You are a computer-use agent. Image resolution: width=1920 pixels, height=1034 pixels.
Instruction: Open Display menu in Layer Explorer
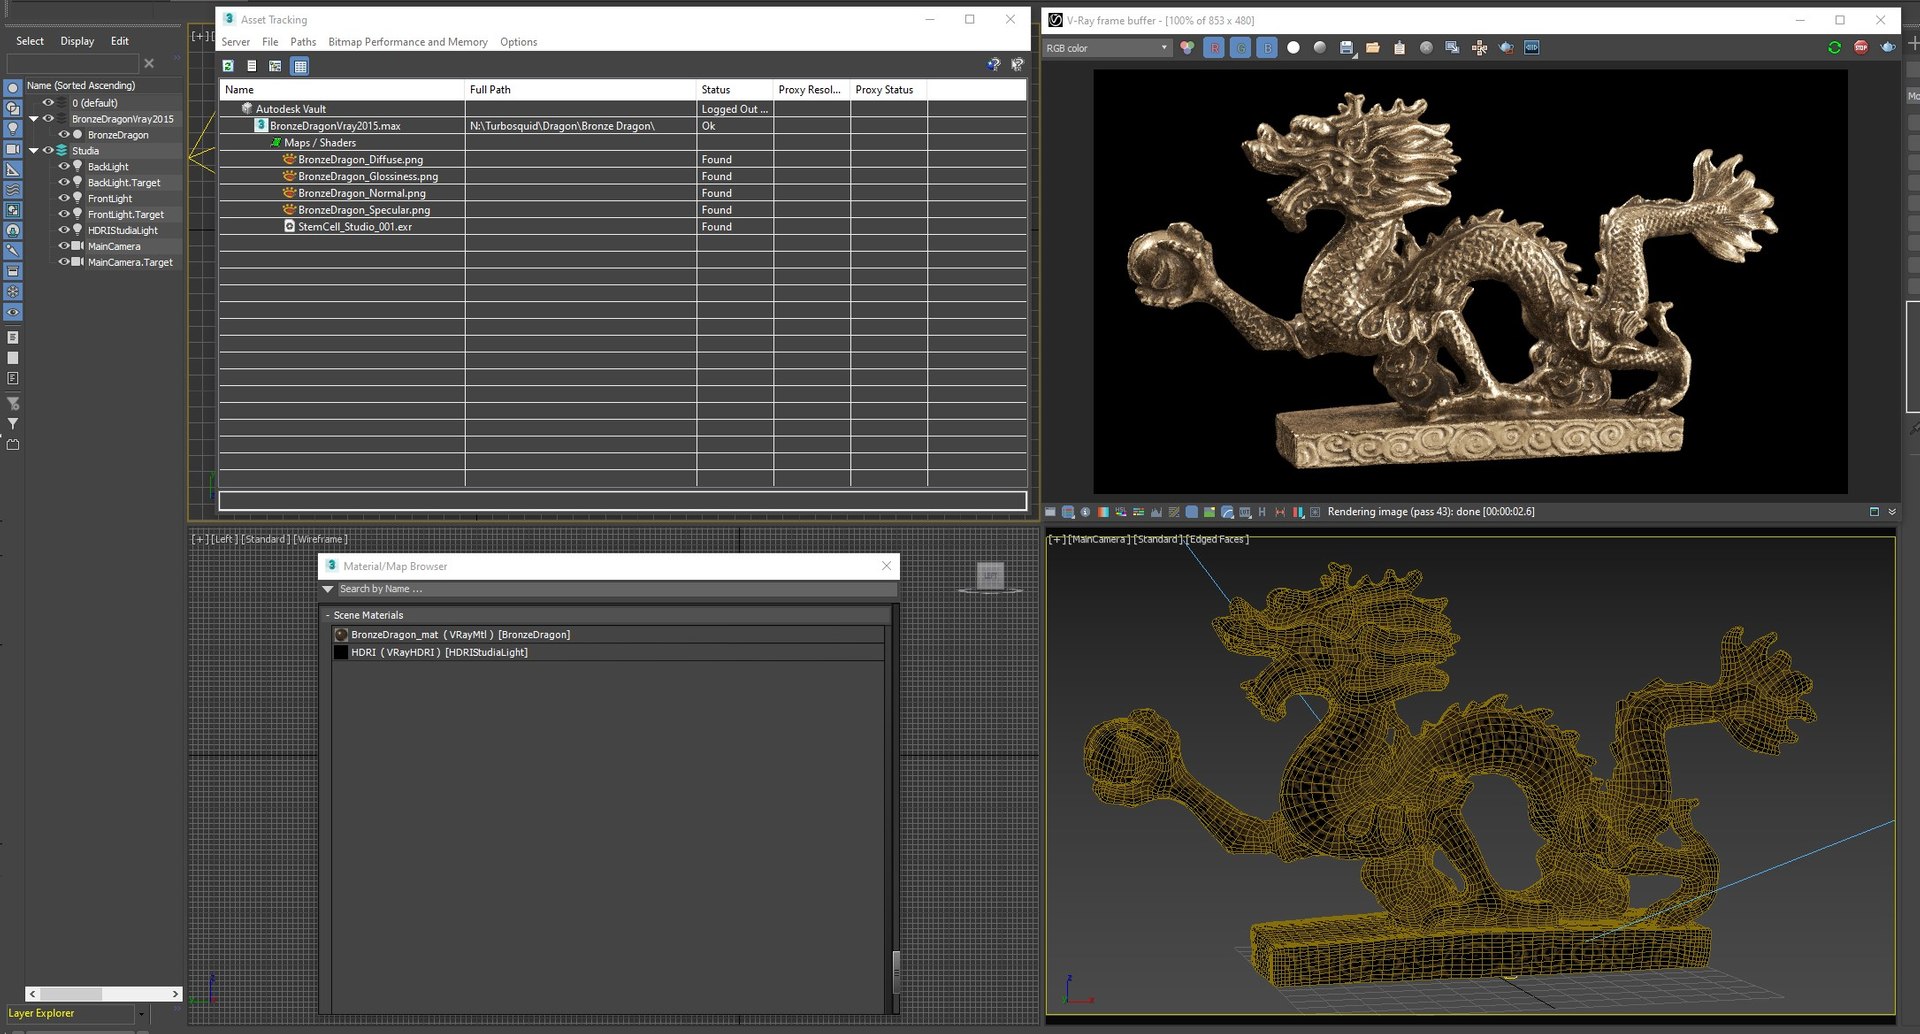(x=77, y=41)
